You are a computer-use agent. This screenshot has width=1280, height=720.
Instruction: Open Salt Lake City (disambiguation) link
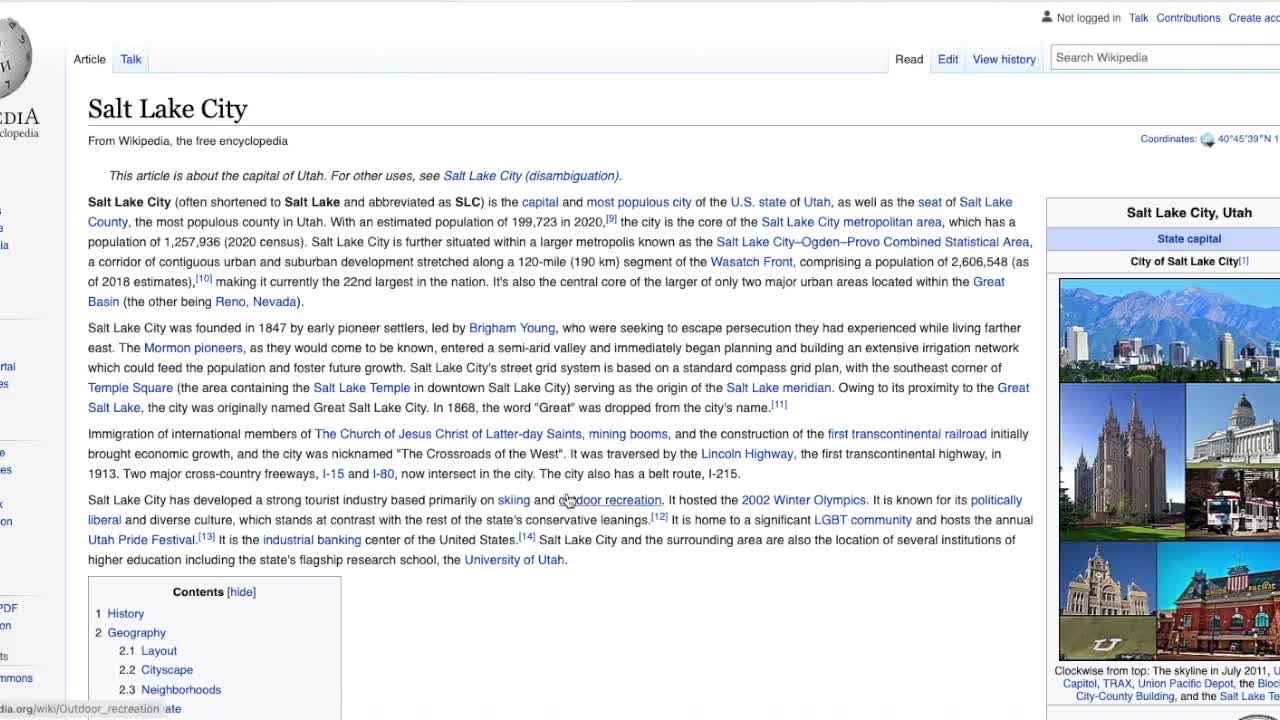tap(531, 176)
